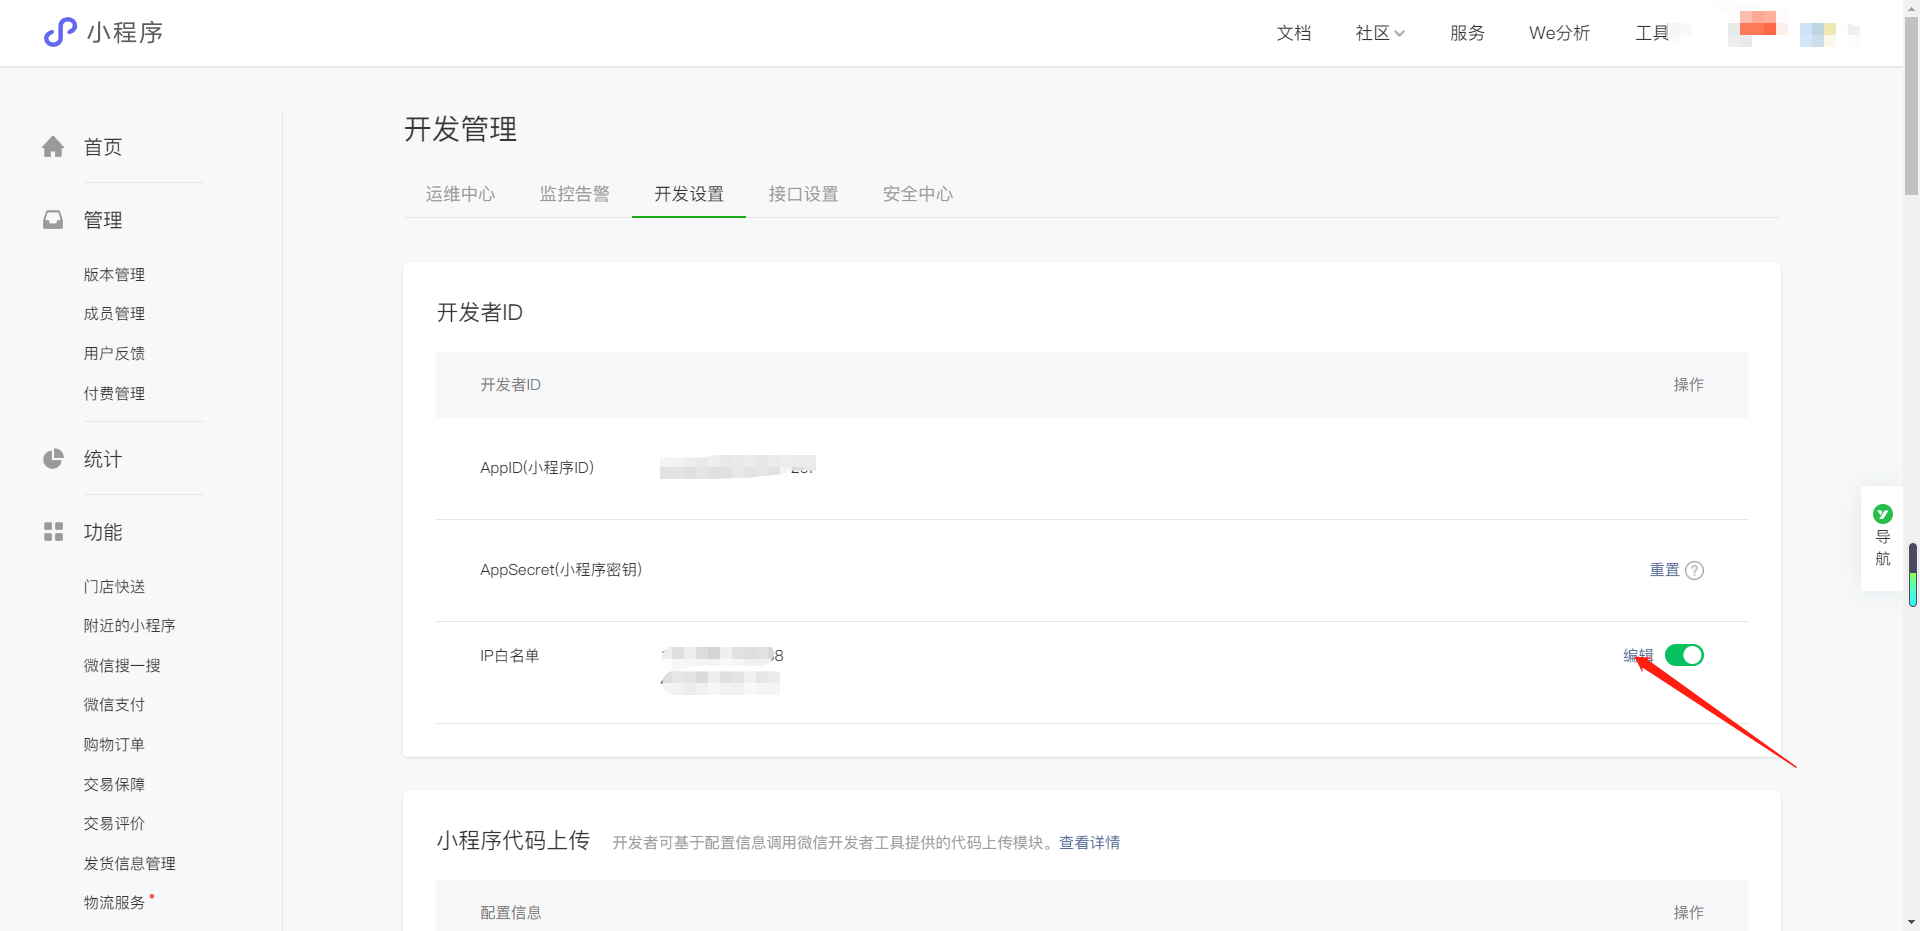Open the 工具 menu in header
Screen dimensions: 1920x931
click(1651, 33)
